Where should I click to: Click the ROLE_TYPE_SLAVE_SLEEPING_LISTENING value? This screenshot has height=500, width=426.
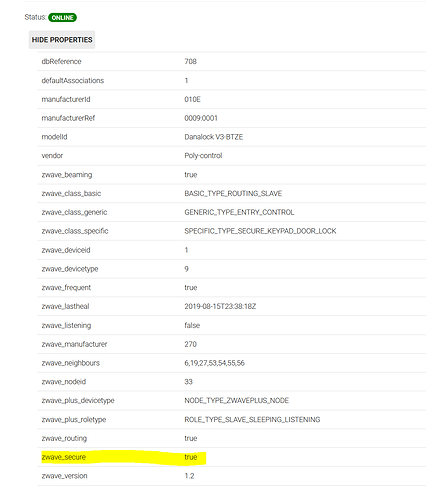click(252, 419)
